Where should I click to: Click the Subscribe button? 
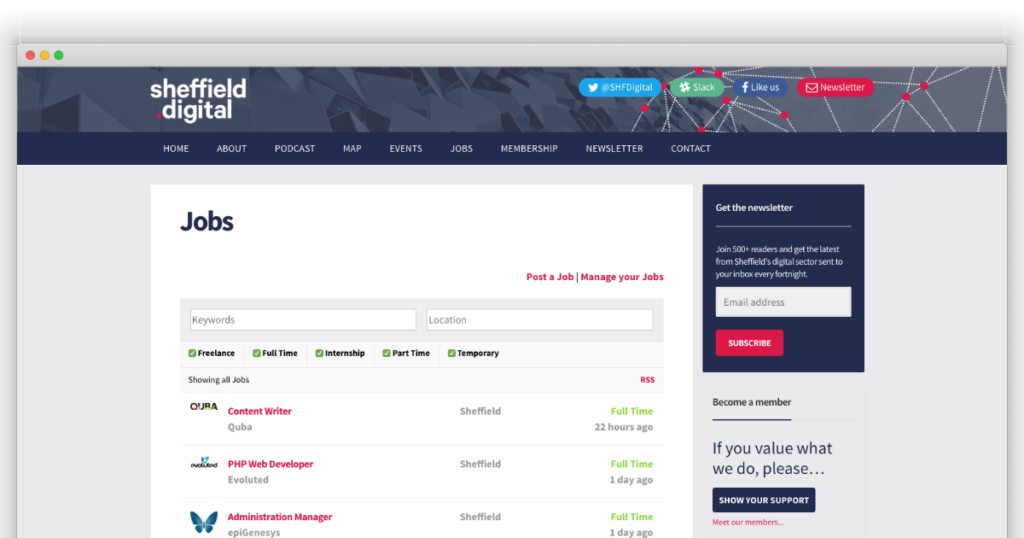click(749, 343)
